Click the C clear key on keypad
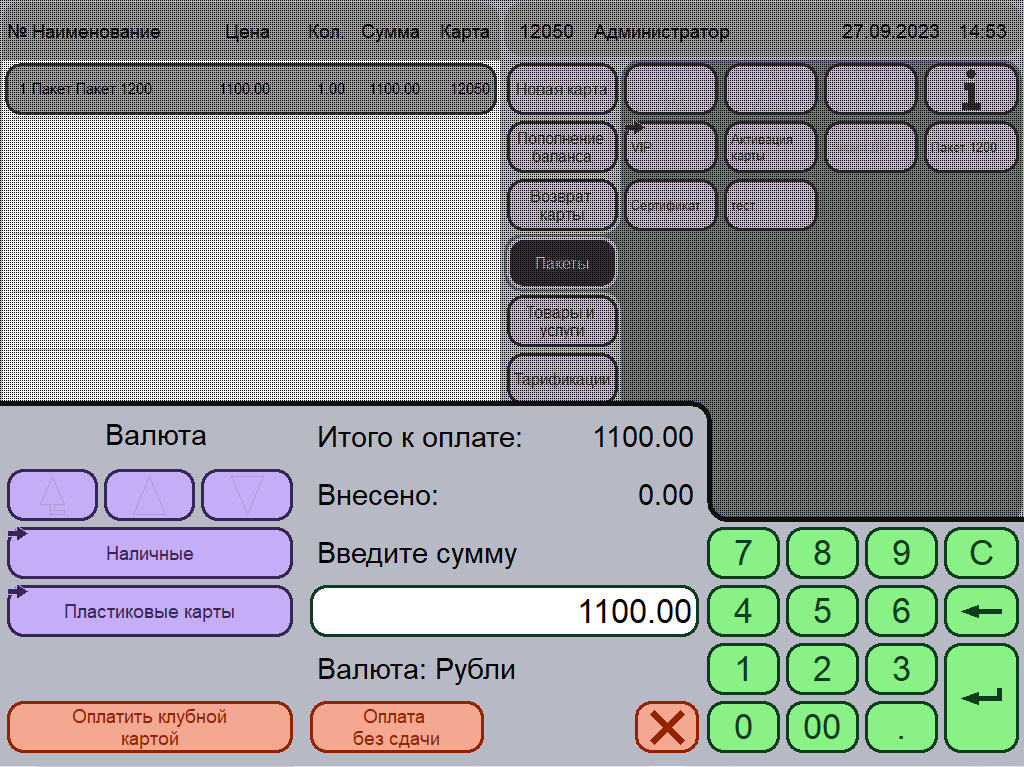This screenshot has height=767, width=1024. (x=981, y=553)
